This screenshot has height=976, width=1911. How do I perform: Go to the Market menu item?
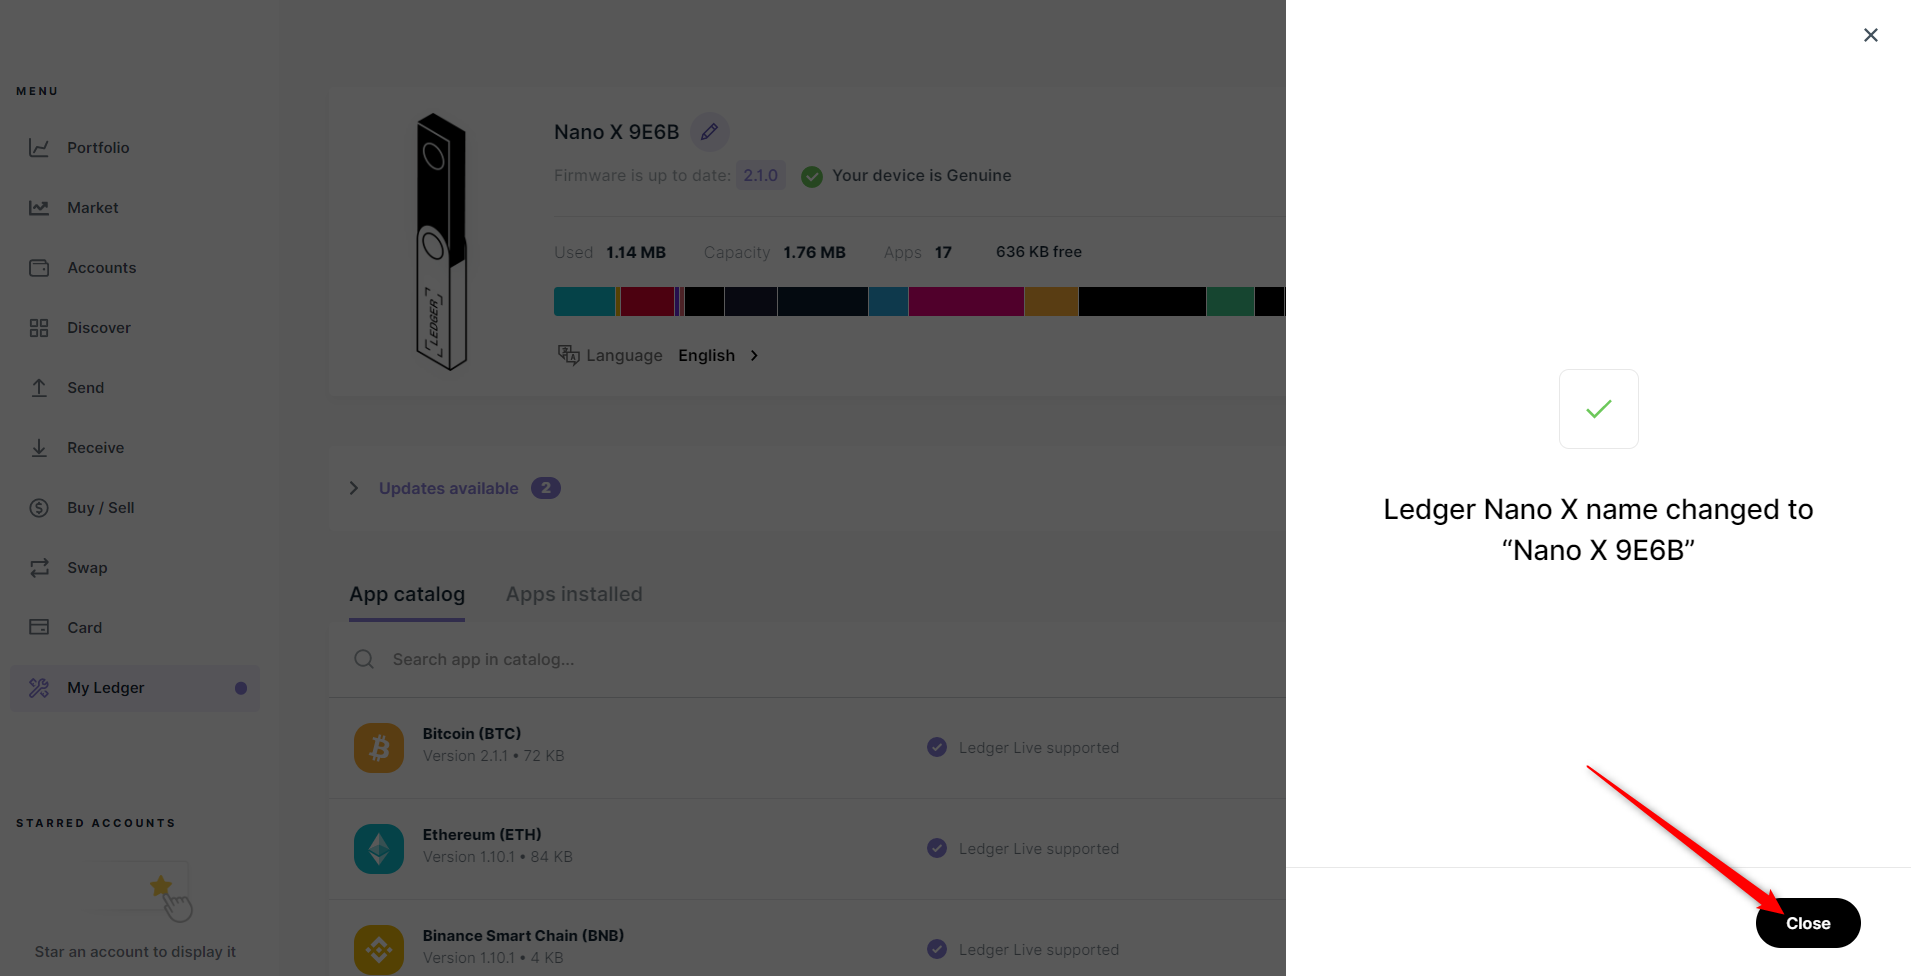(x=93, y=208)
